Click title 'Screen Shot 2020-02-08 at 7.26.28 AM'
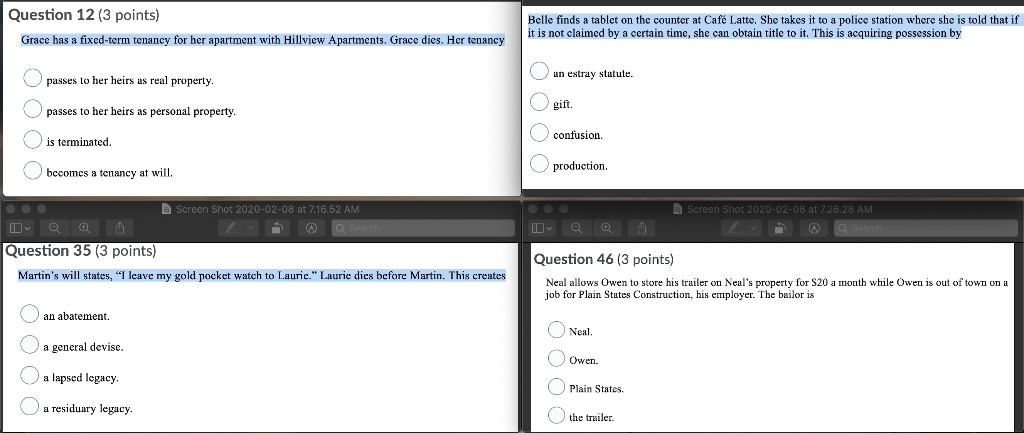The height and width of the screenshot is (433, 1024). [779, 210]
